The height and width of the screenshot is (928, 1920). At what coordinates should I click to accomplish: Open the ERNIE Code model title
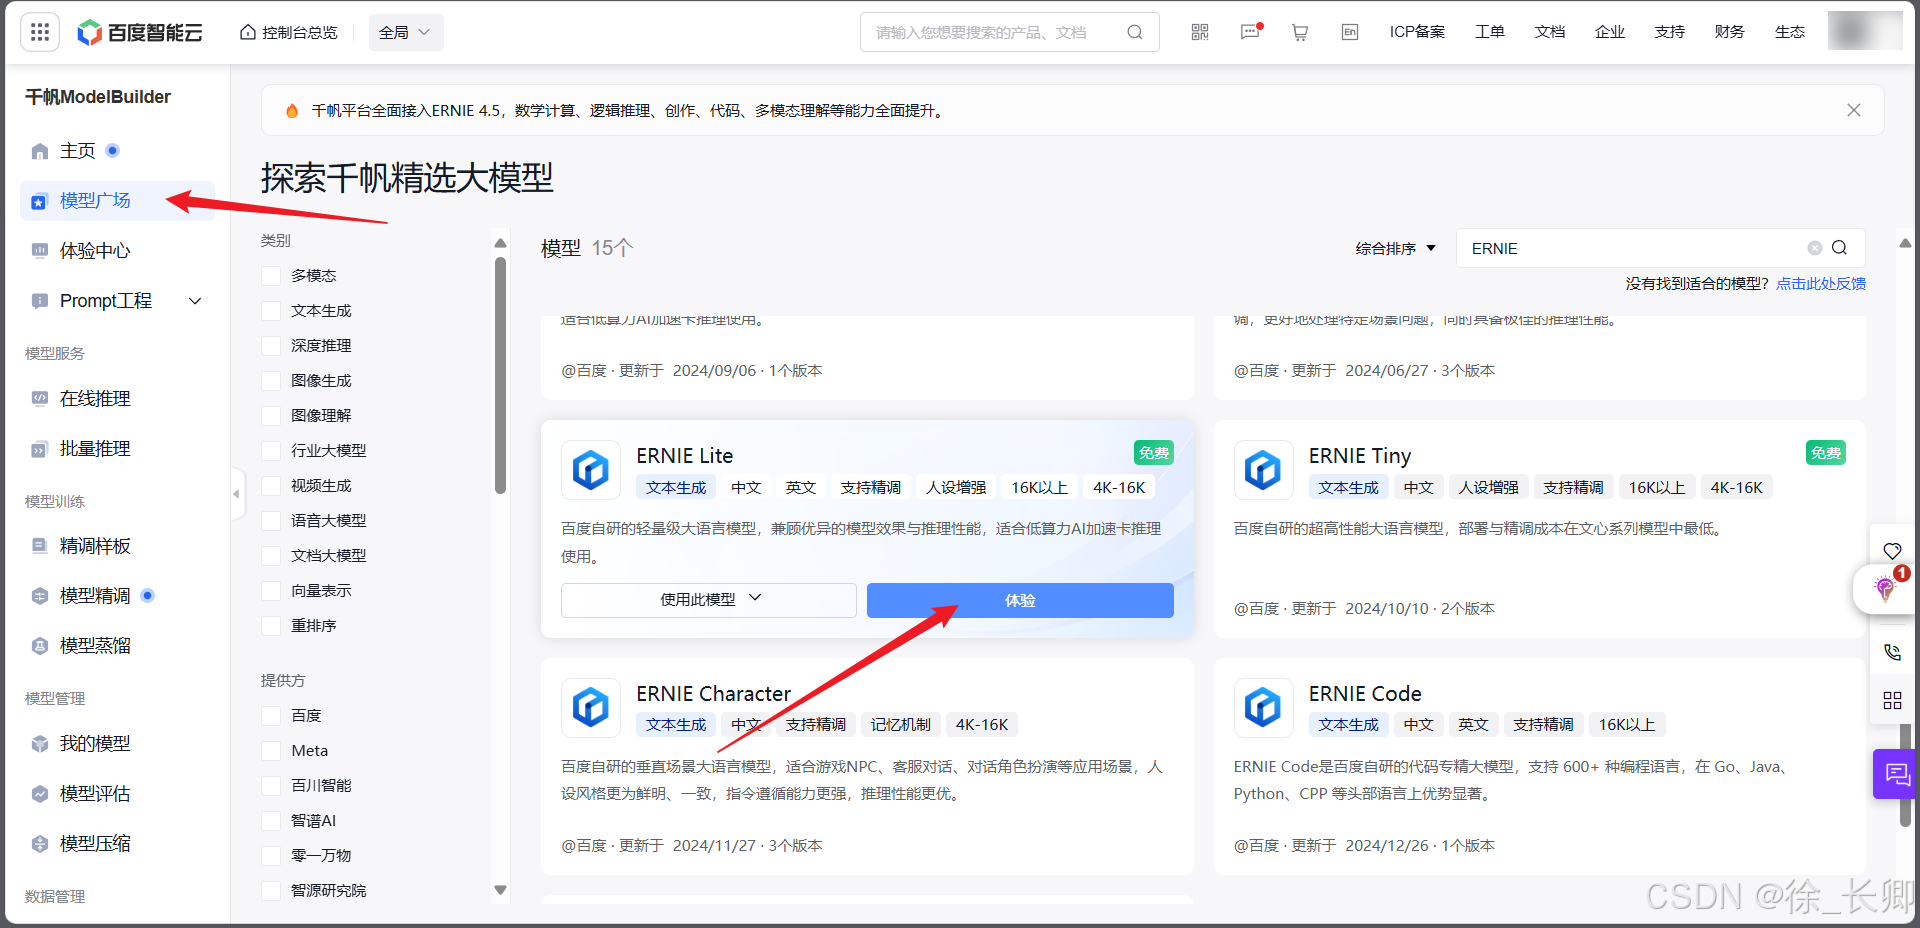(1365, 694)
